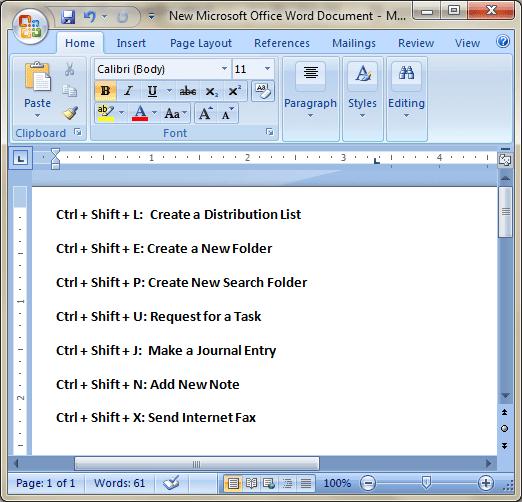Click the horizontal scrollbar thumb

coord(197,464)
